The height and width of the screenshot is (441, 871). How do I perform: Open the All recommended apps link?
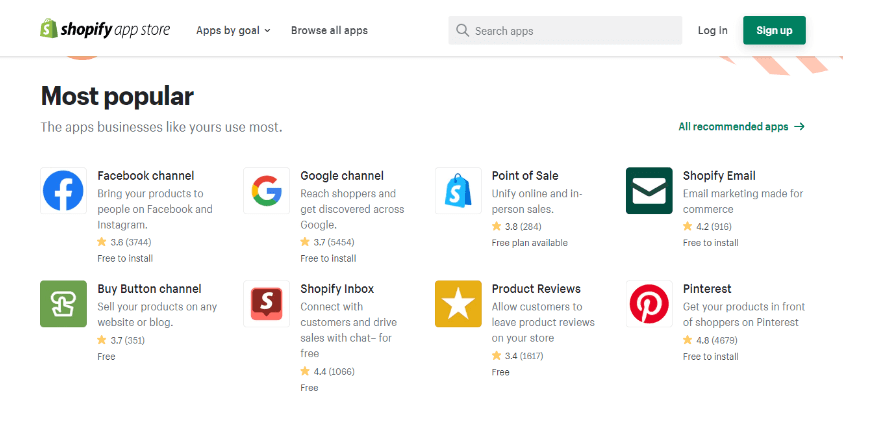click(742, 127)
